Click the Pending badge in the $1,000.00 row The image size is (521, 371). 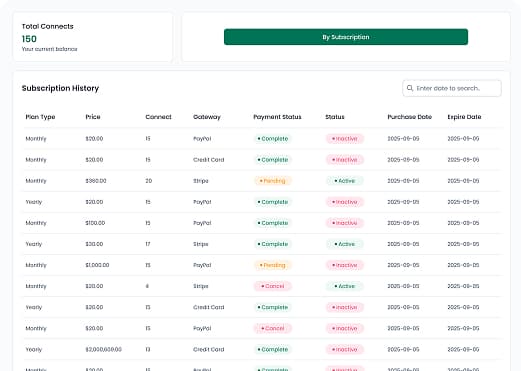[273, 265]
